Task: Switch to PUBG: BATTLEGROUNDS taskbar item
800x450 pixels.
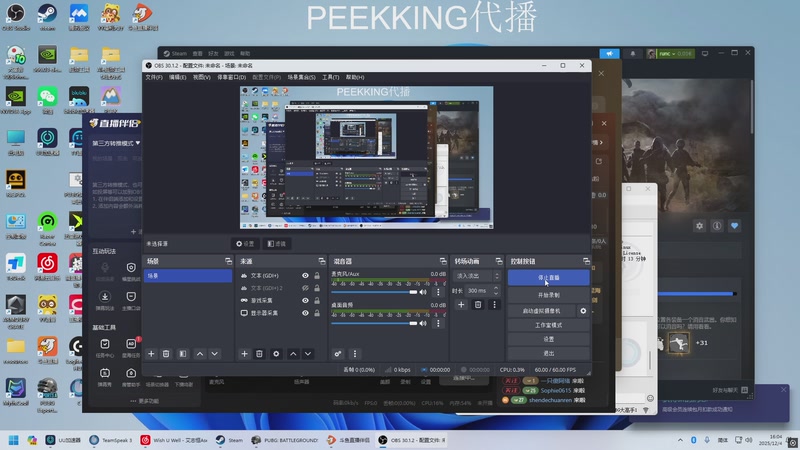Action: click(x=285, y=440)
